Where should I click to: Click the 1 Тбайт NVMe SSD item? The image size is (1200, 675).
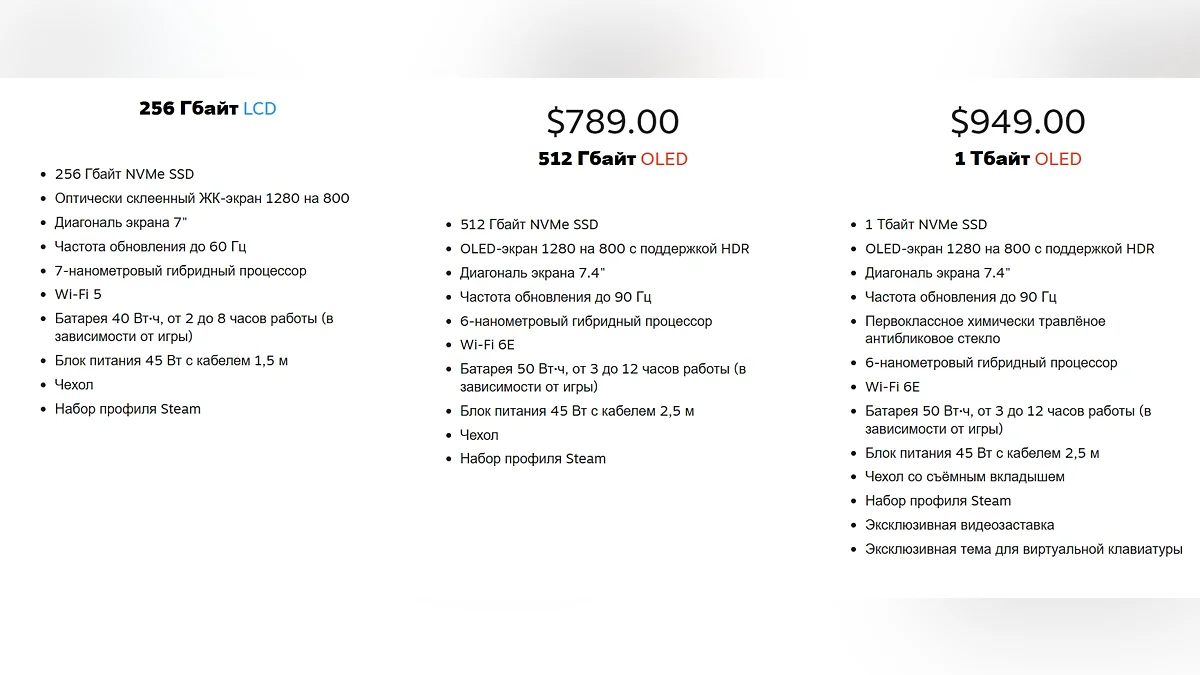pos(926,224)
